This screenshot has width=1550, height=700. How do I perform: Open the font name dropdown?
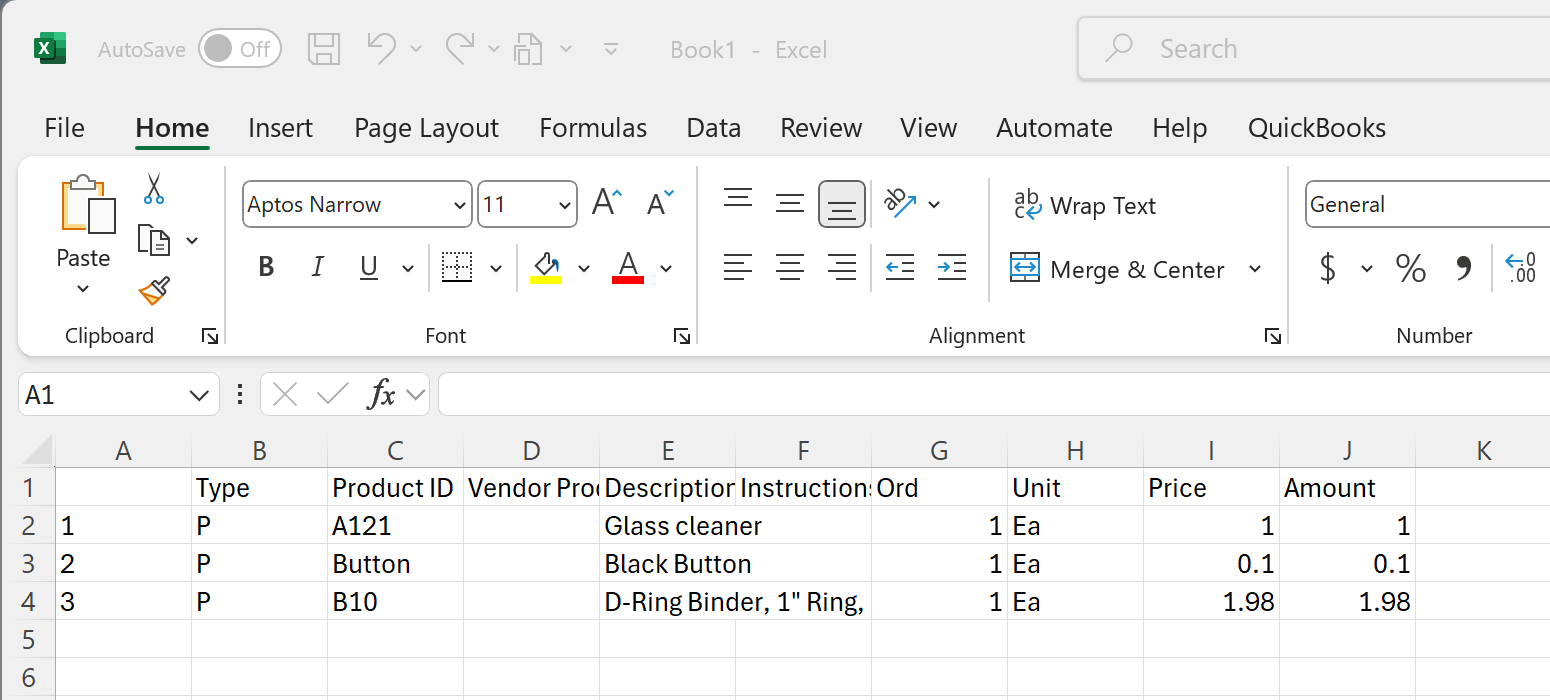459,204
